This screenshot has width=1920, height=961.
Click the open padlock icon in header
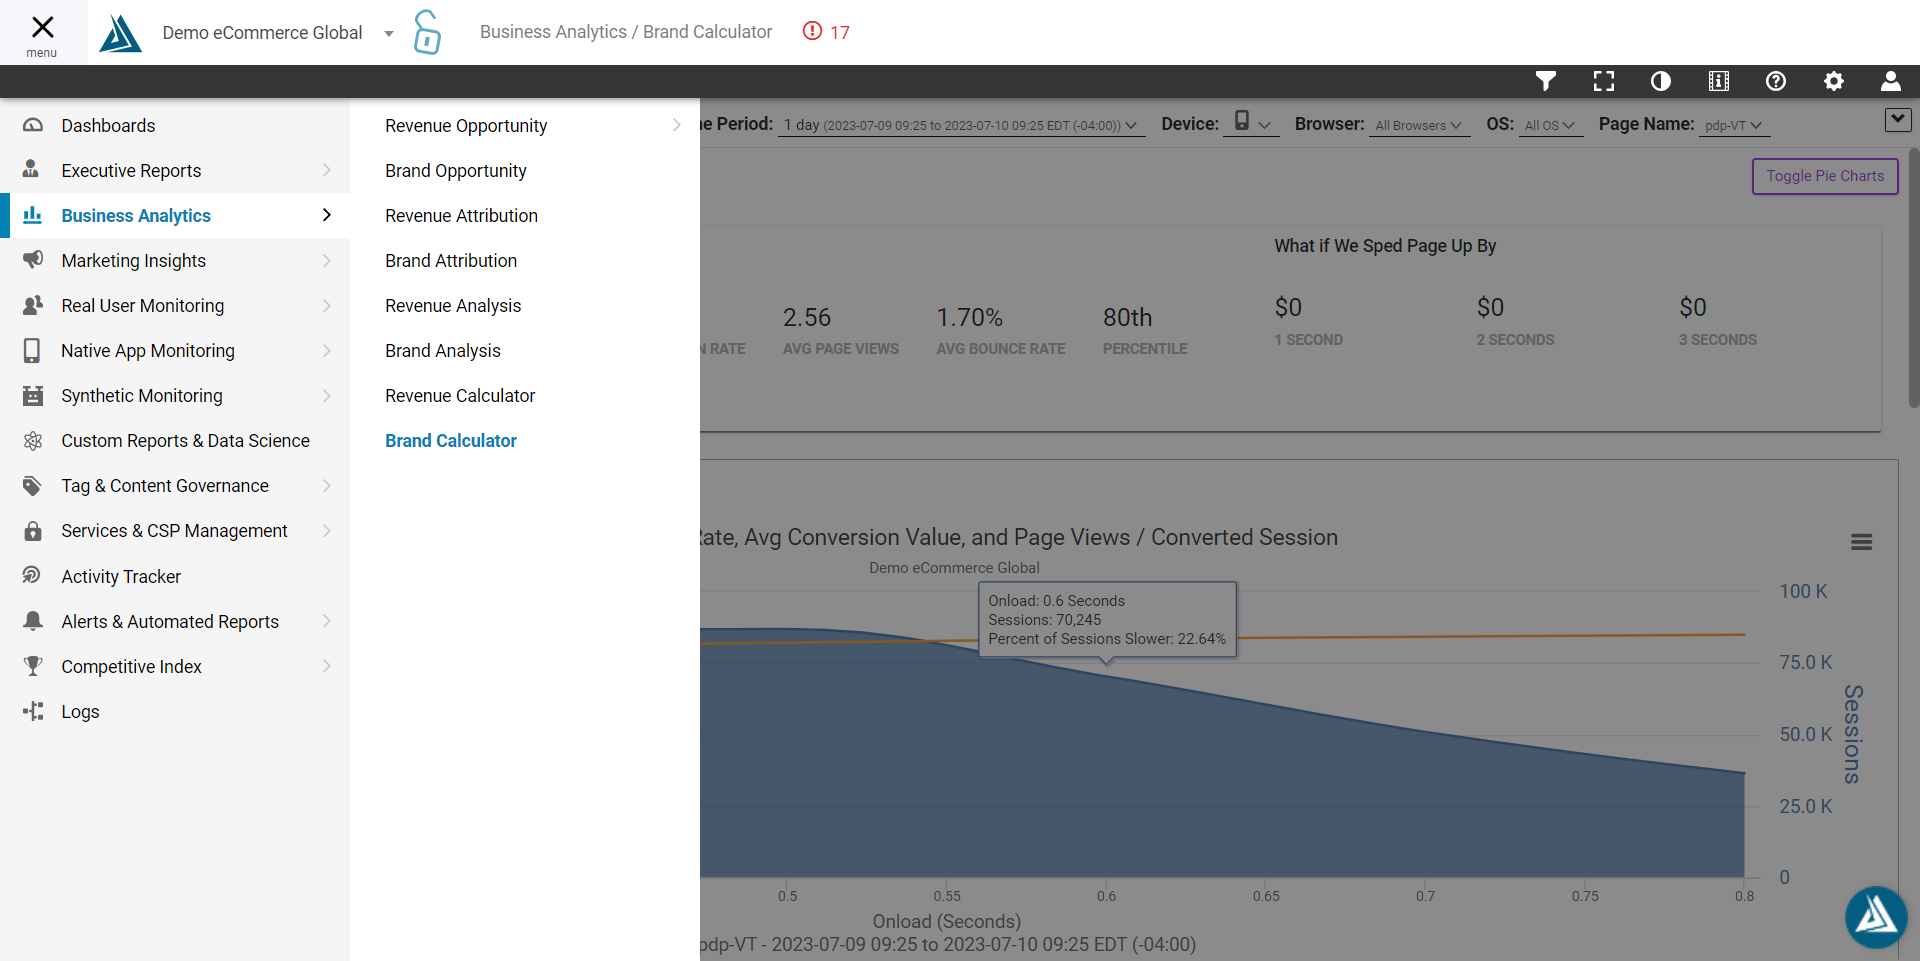[x=427, y=32]
